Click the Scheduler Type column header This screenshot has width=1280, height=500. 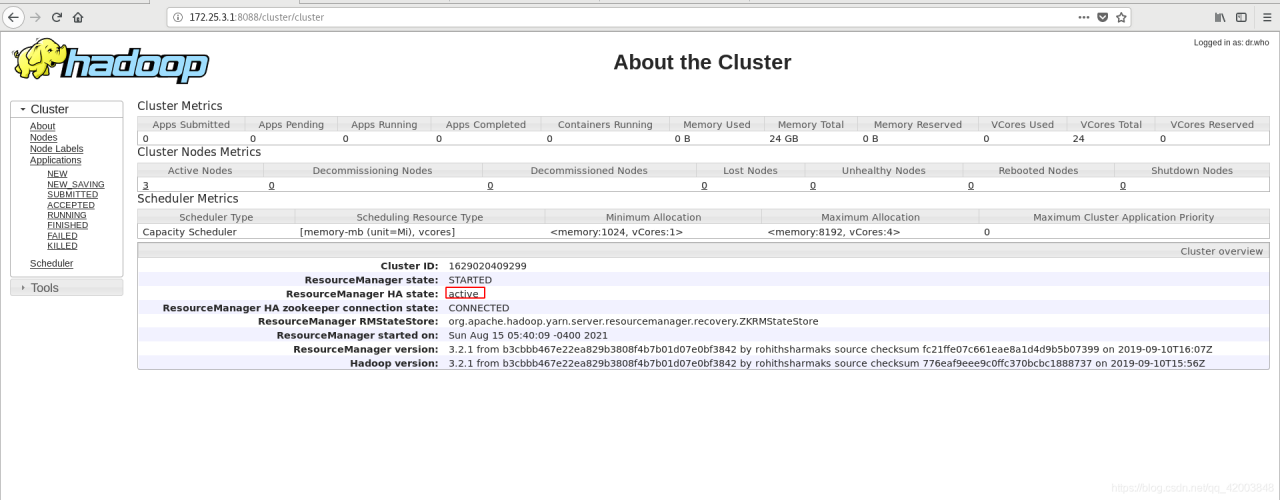216,217
